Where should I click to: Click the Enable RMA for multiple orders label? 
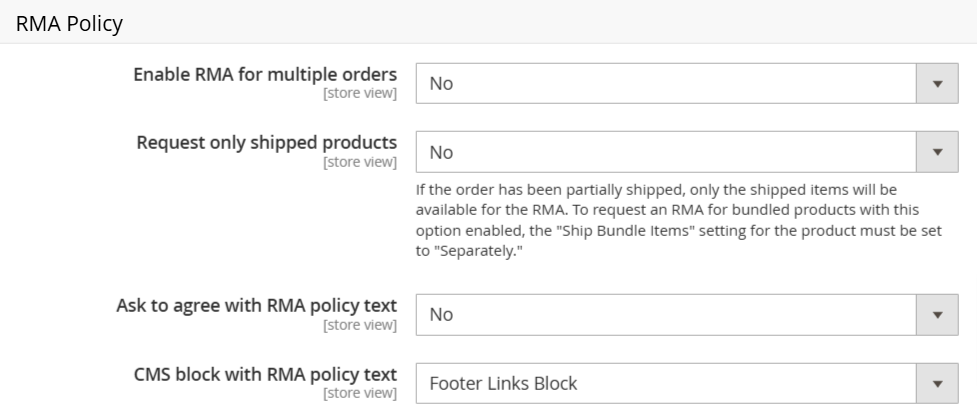[x=265, y=75]
